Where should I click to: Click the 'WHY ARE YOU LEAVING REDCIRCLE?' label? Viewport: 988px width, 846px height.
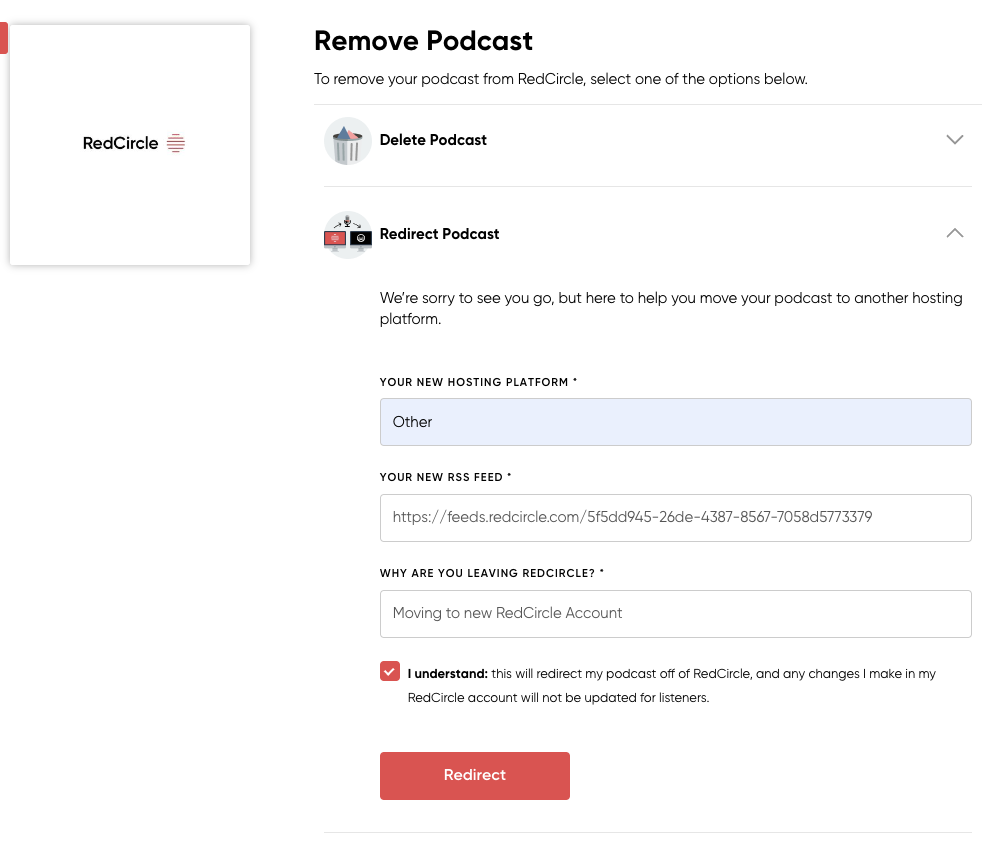click(x=491, y=573)
